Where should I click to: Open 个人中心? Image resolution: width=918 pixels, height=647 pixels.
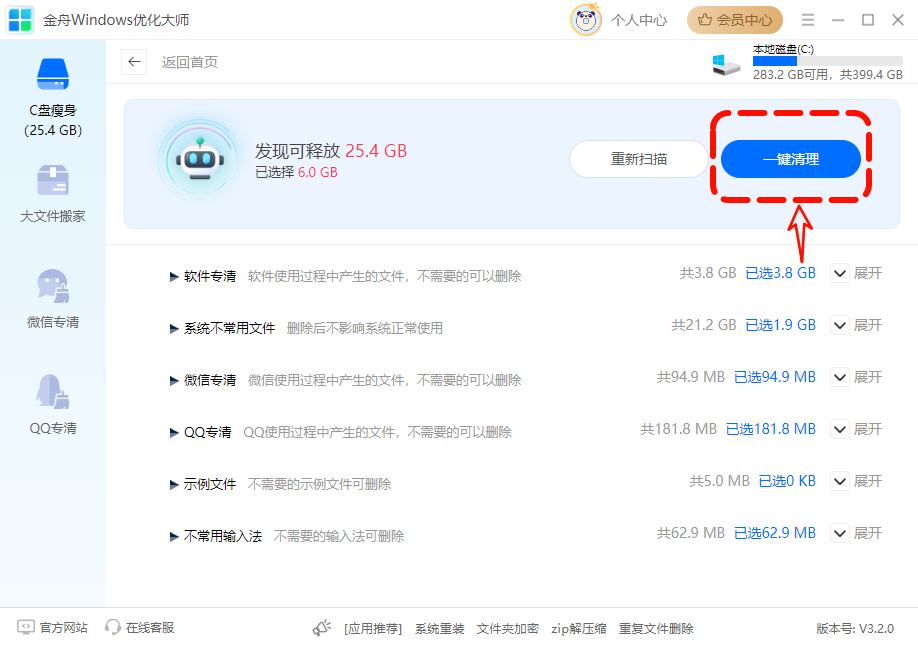point(639,20)
